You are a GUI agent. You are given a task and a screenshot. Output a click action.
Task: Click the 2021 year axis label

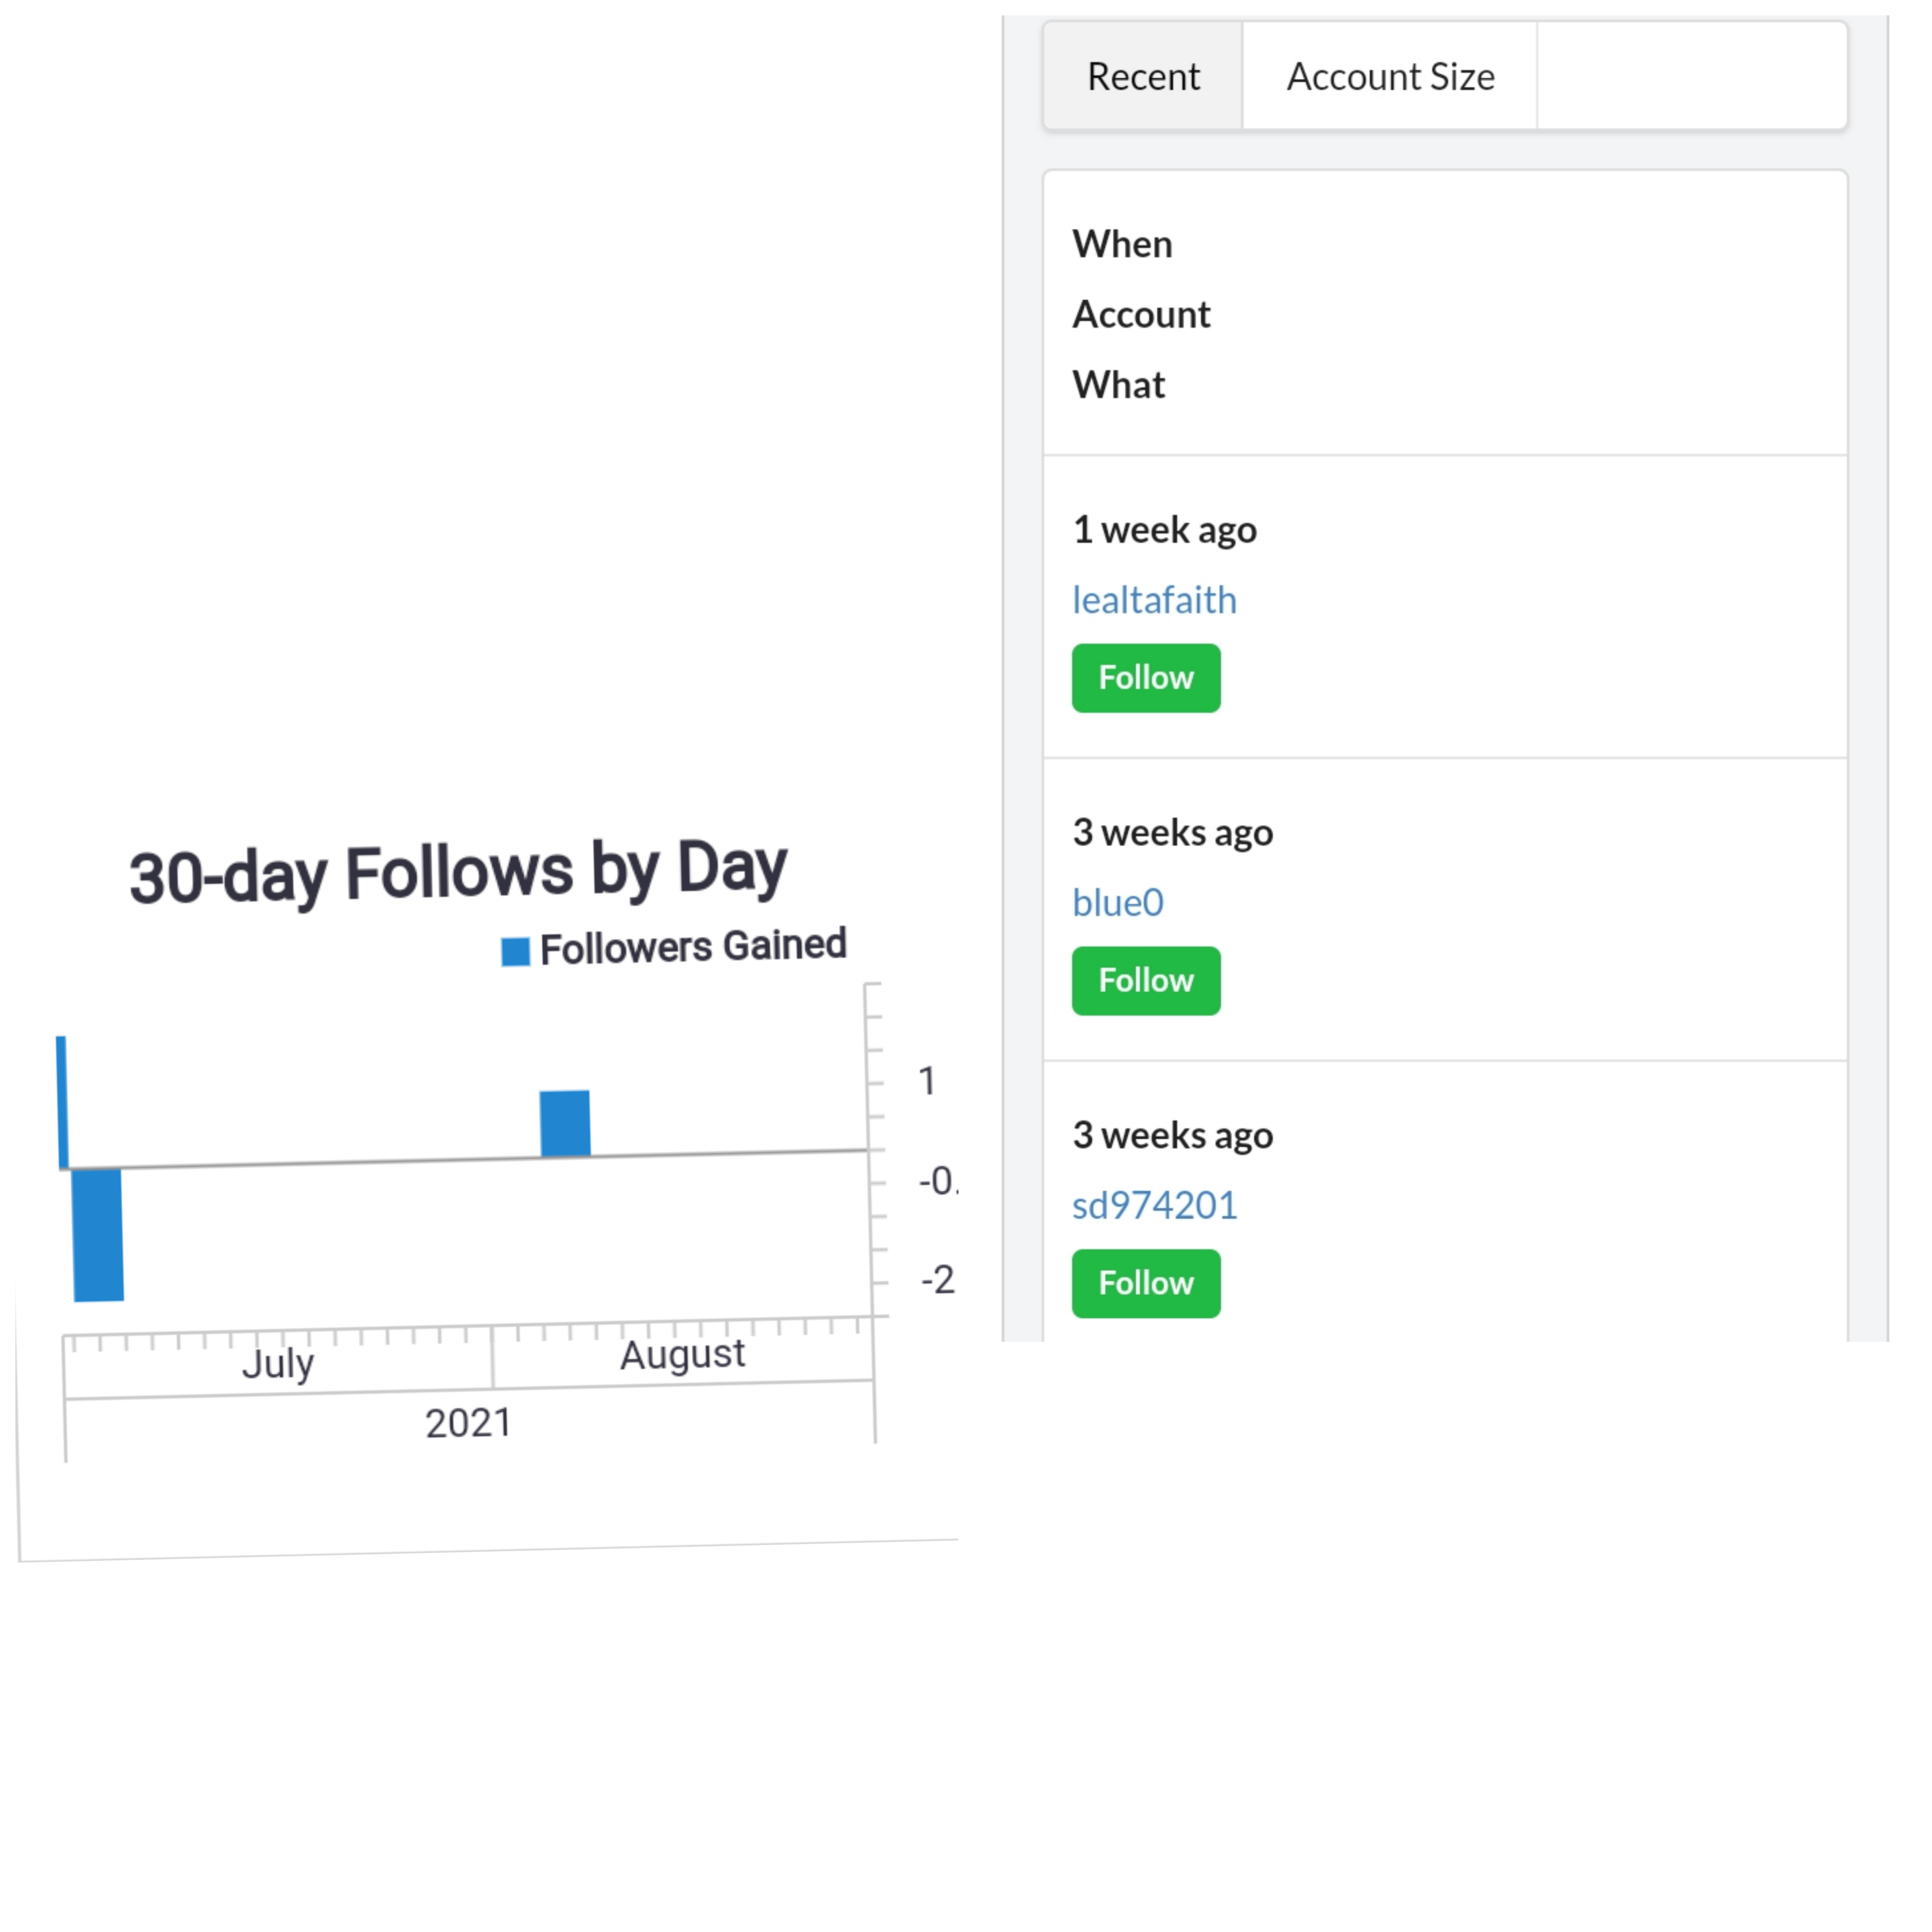tap(468, 1423)
